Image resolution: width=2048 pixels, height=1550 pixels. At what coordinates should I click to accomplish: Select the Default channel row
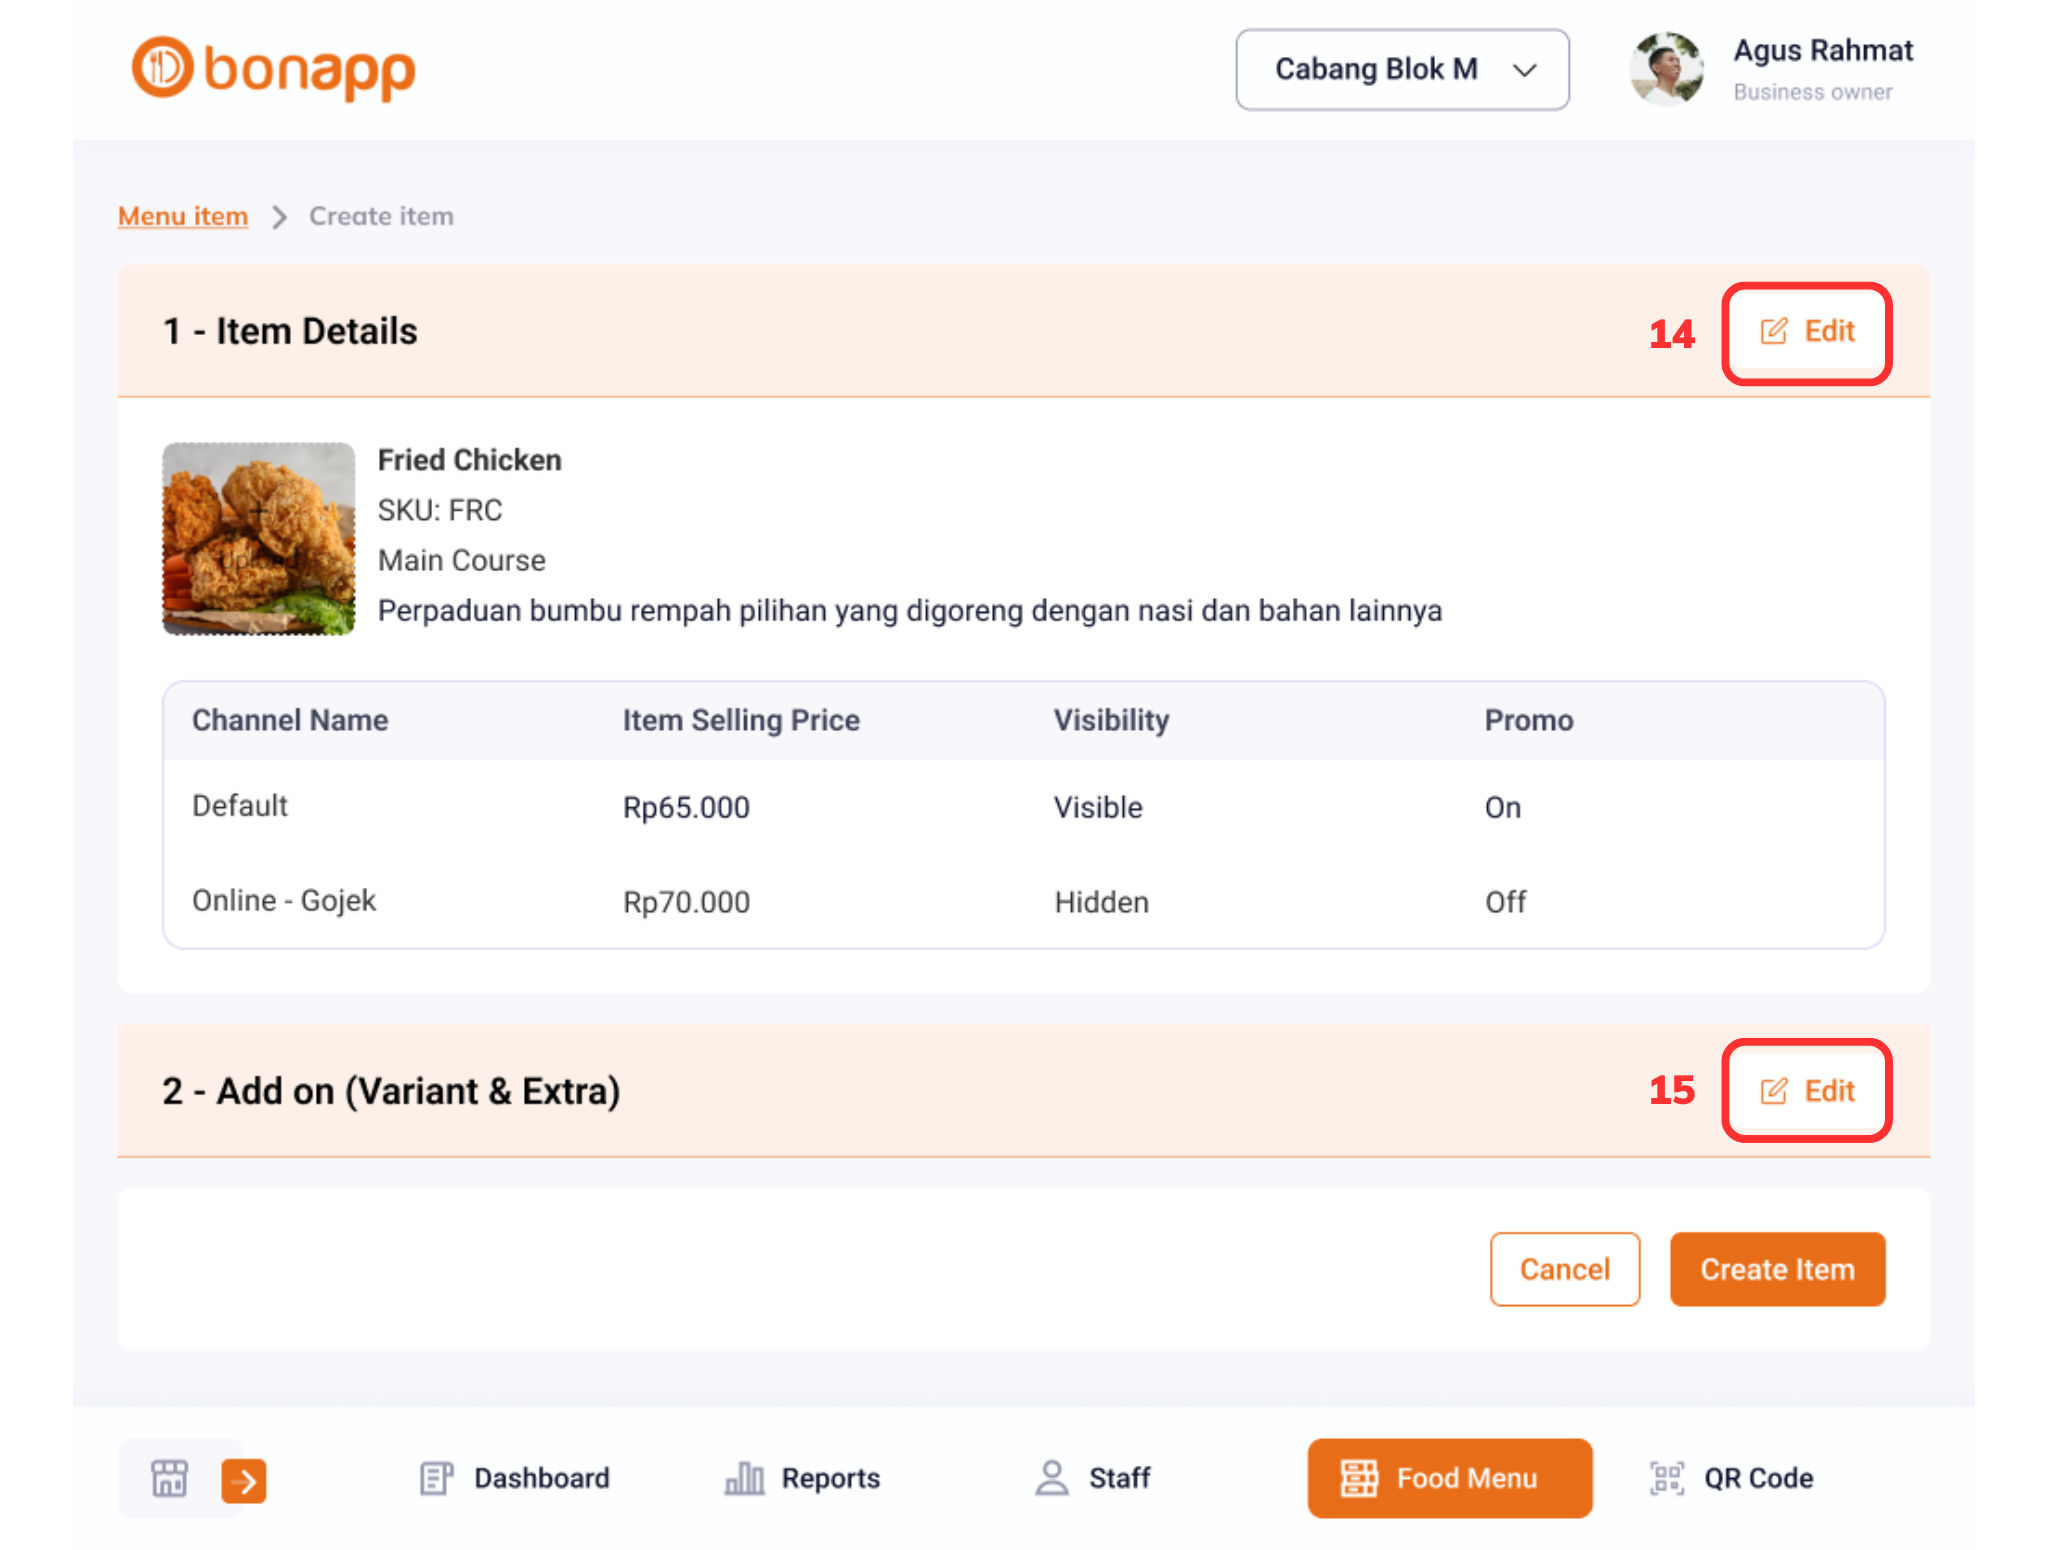tap(240, 806)
